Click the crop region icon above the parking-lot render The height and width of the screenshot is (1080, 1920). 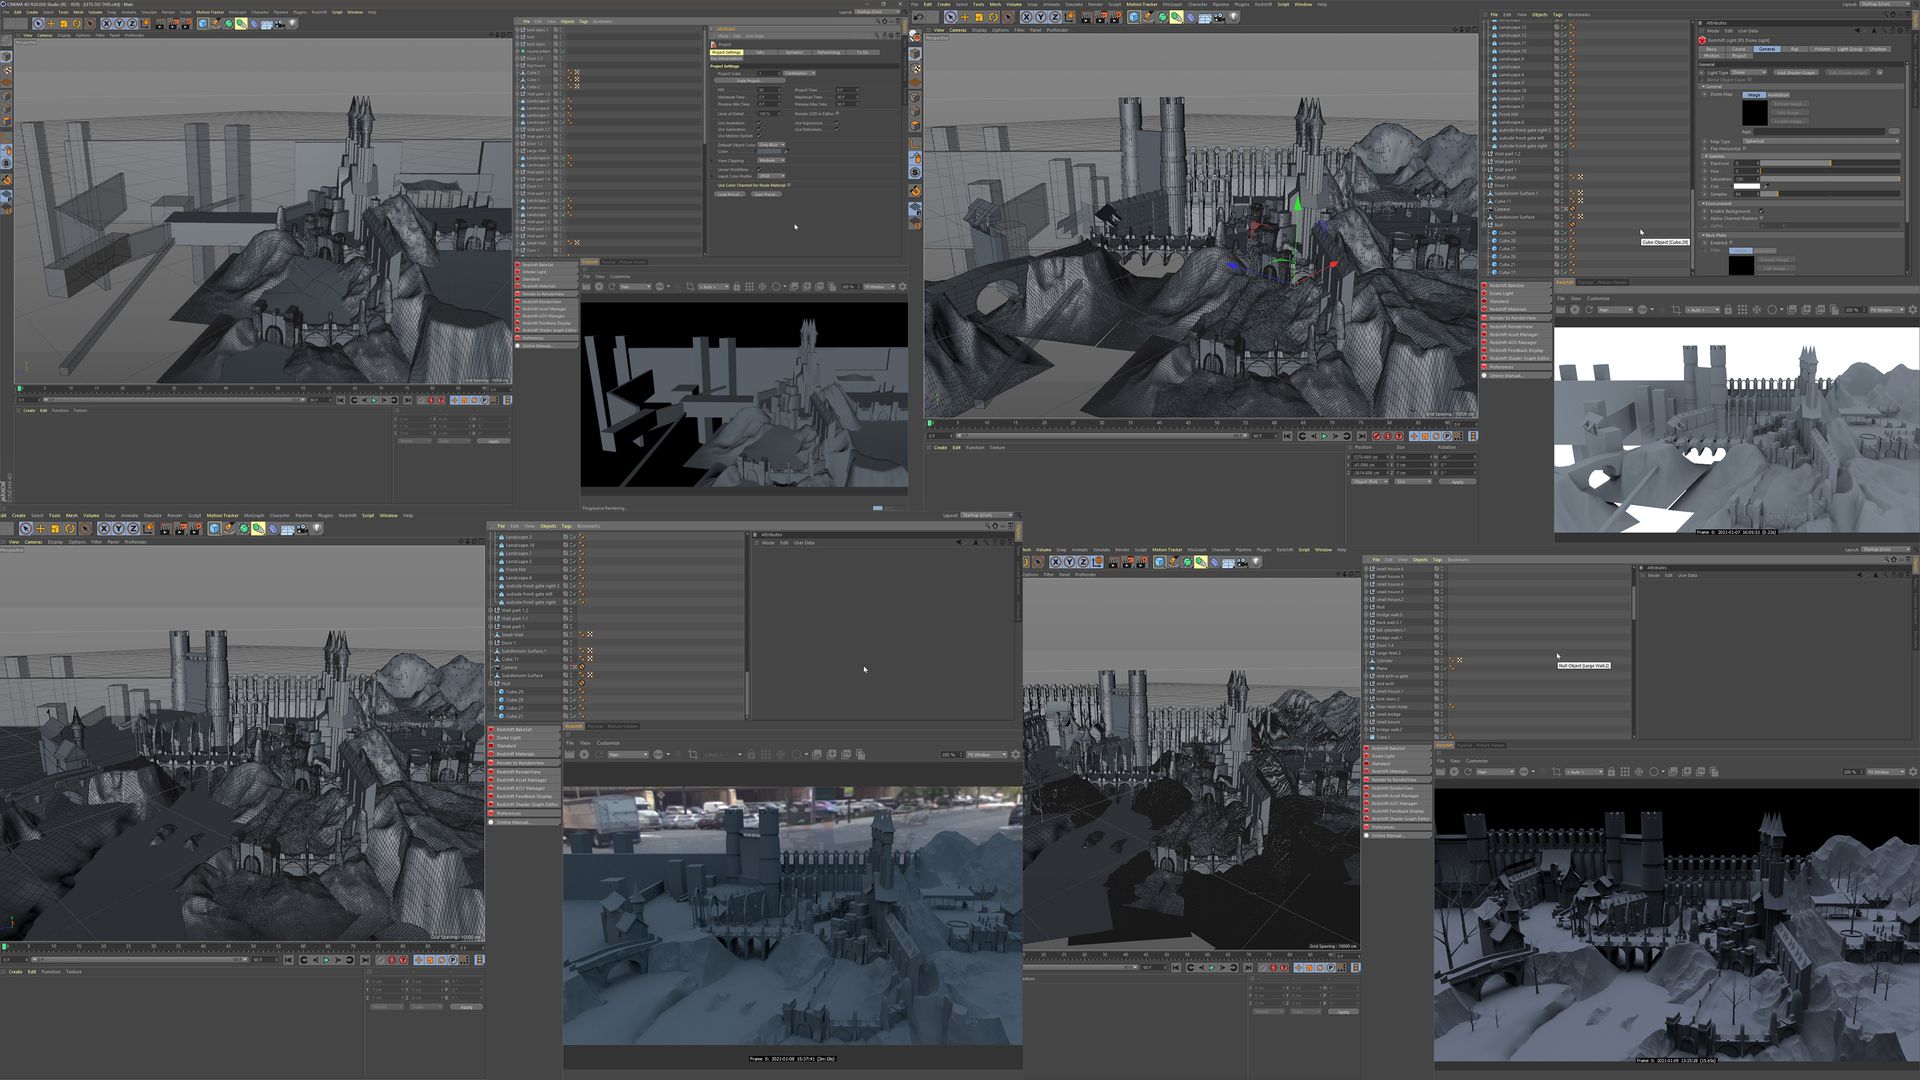694,754
